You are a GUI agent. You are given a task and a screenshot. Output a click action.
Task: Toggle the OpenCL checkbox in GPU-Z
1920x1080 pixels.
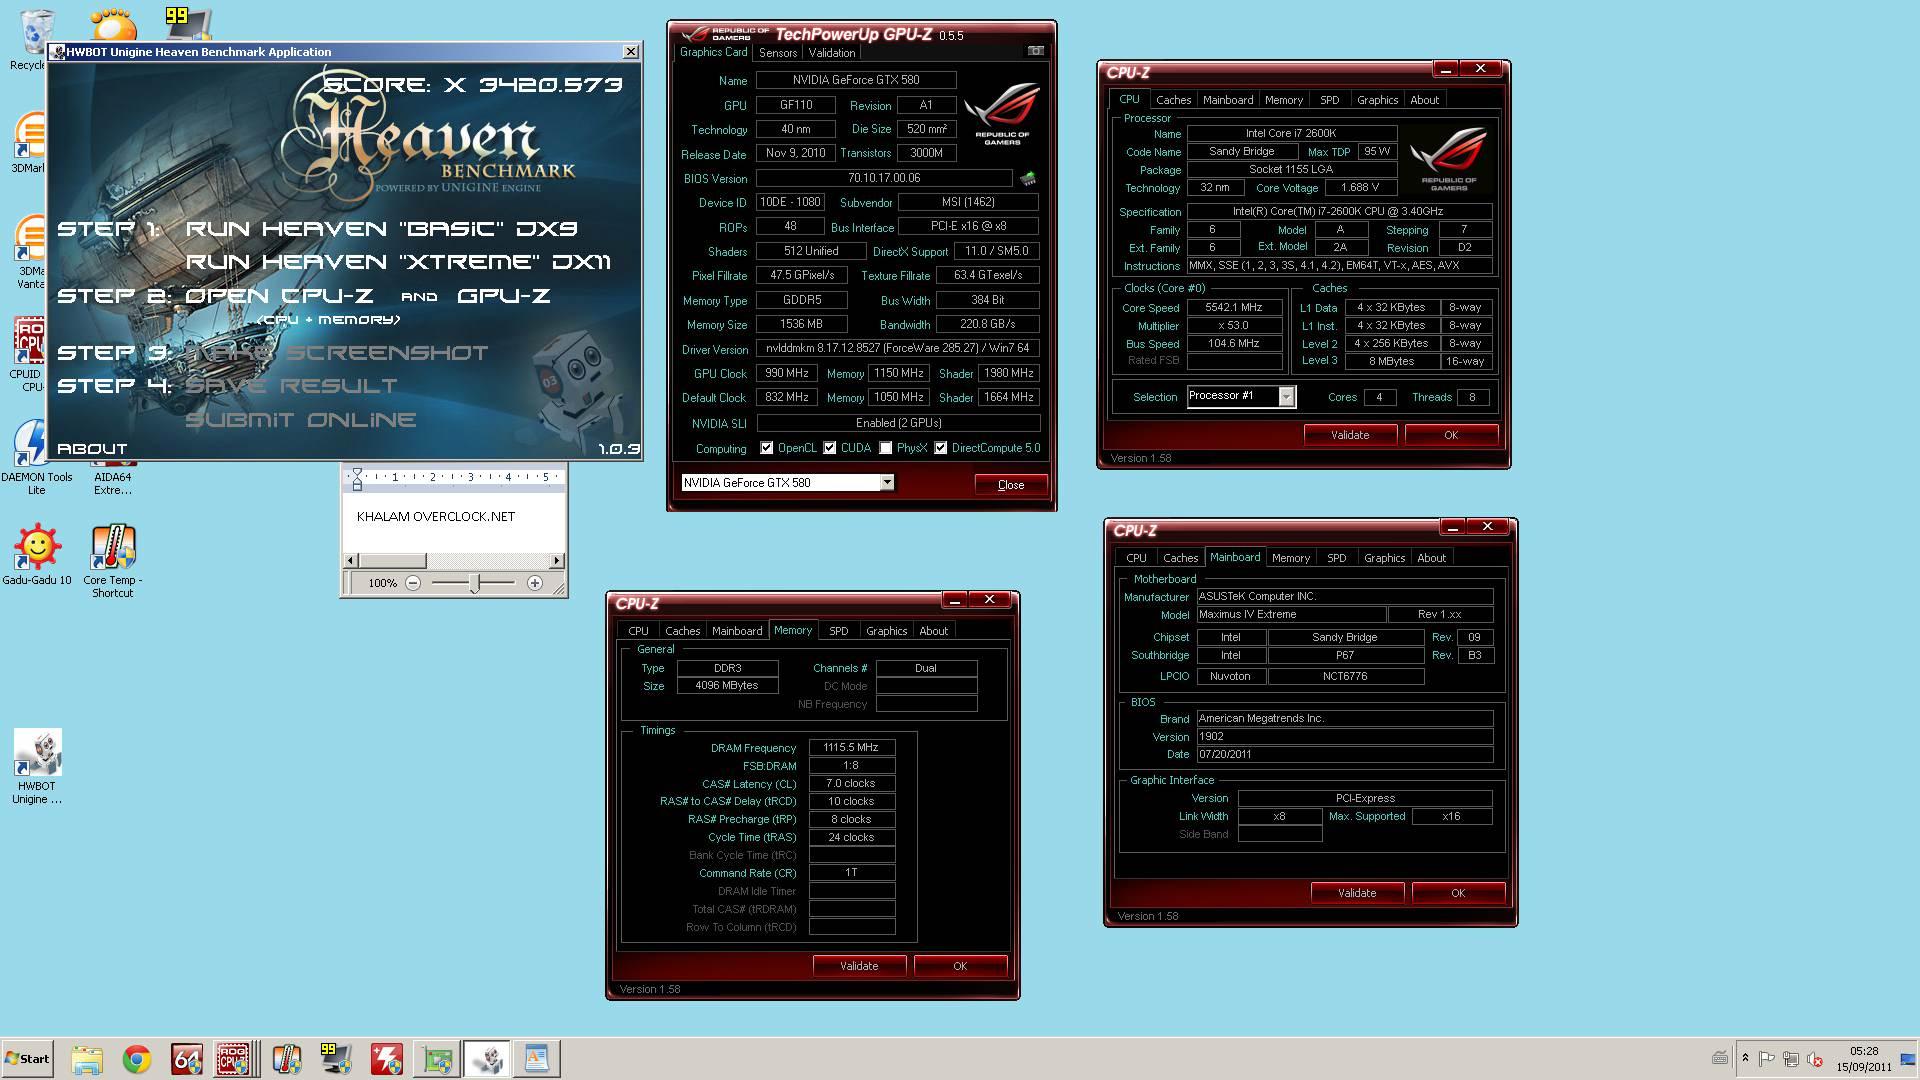tap(767, 448)
